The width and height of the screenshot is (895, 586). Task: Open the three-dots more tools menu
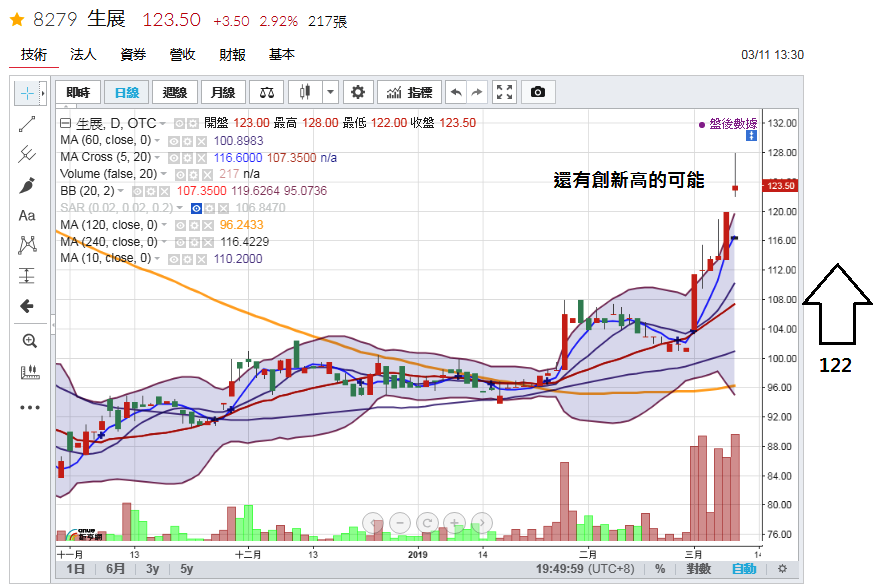(x=30, y=407)
